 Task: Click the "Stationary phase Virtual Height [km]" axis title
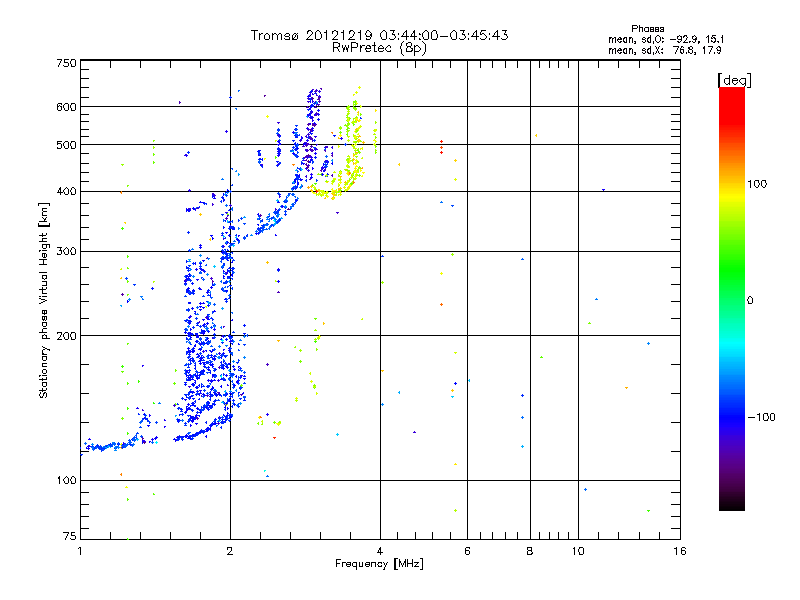coord(44,300)
